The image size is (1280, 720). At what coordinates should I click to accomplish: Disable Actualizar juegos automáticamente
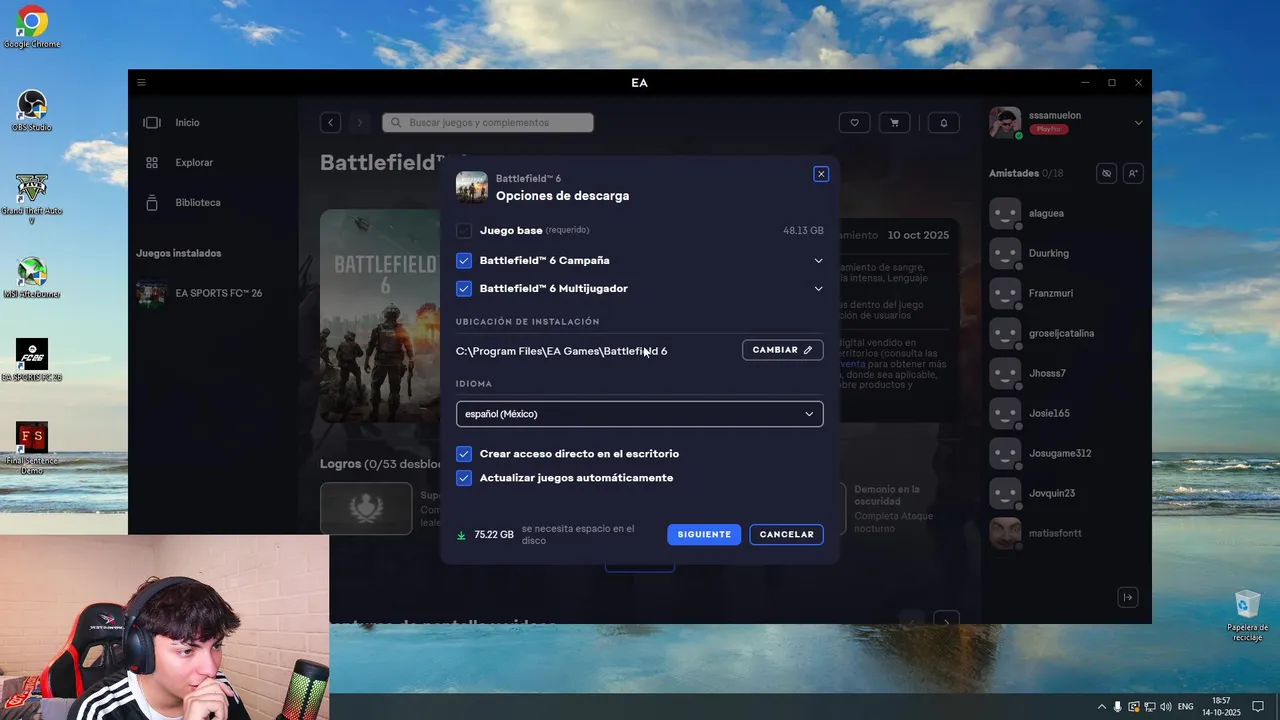tap(464, 478)
